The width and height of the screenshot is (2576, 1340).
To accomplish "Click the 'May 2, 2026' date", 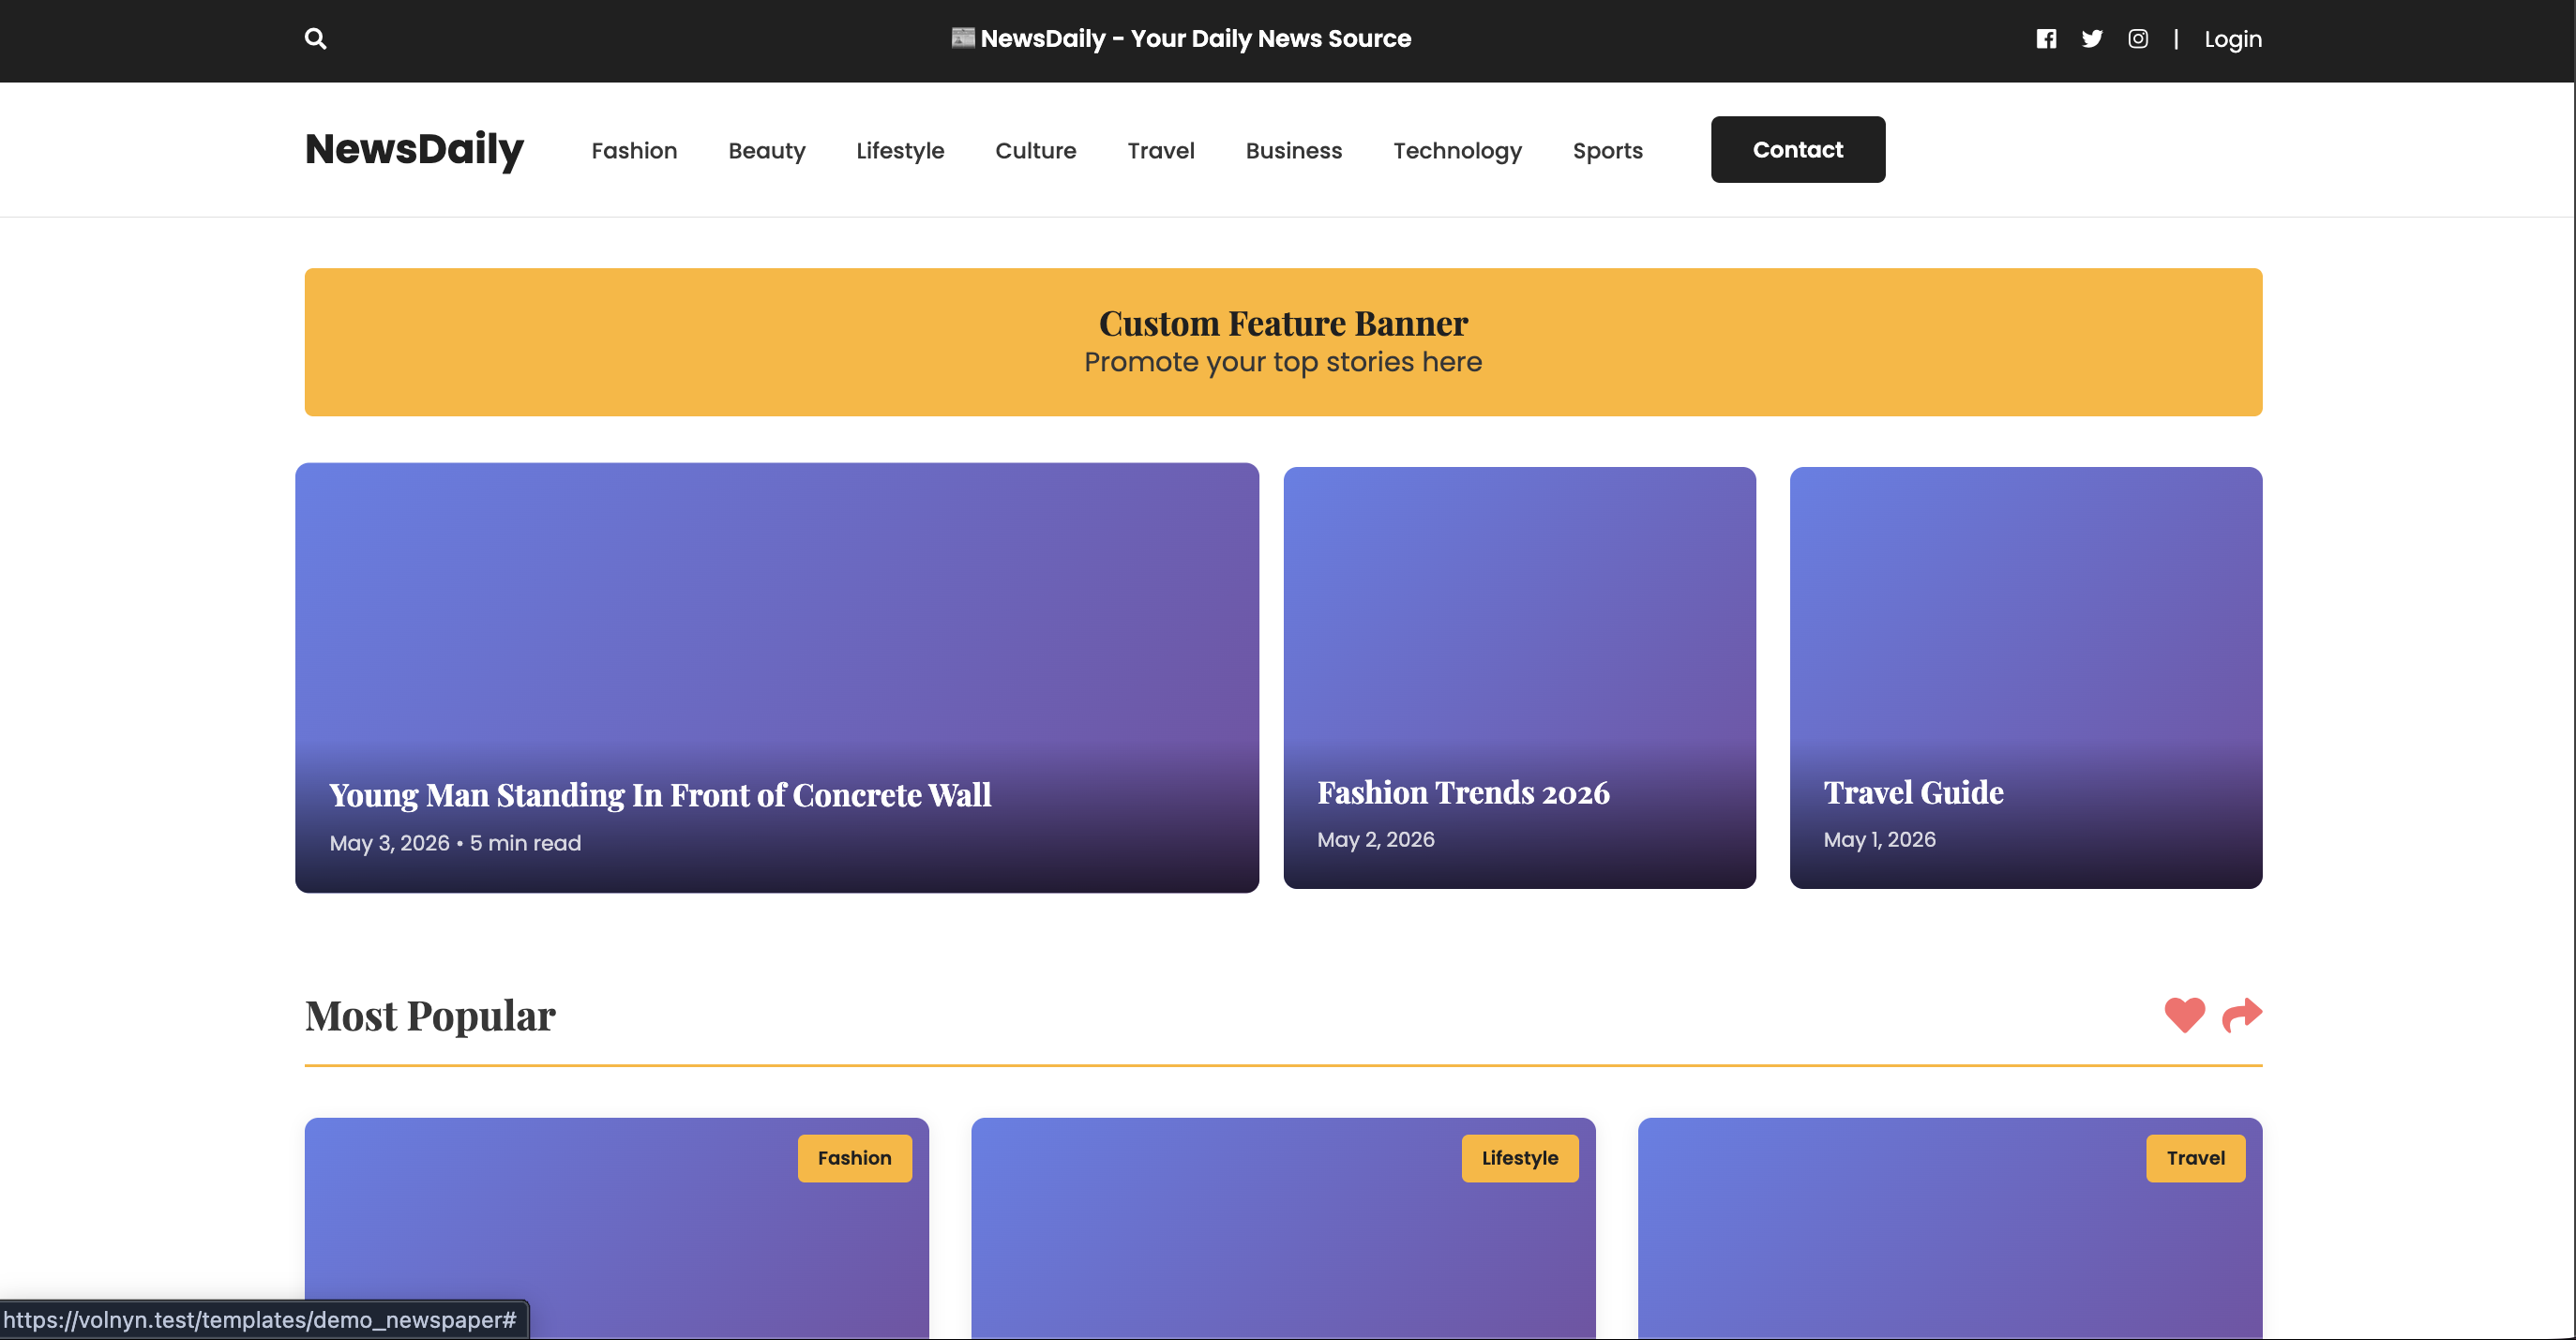I will (x=1376, y=839).
